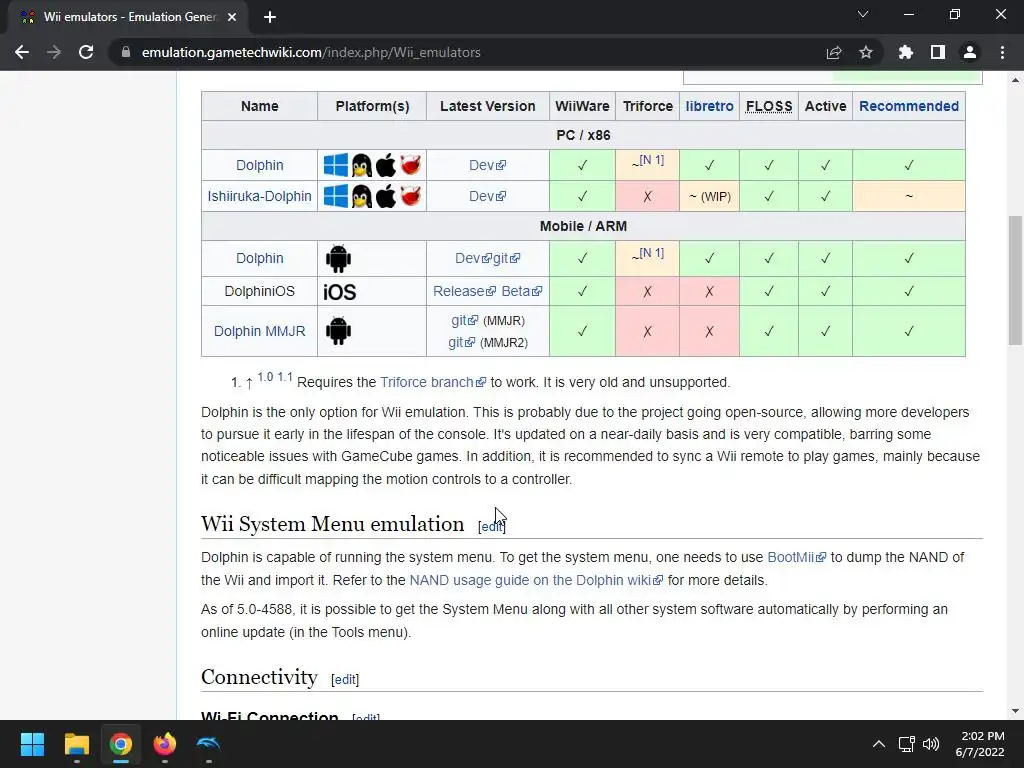
Task: Click Android icon in mobile Dolphin row
Action: click(338, 259)
